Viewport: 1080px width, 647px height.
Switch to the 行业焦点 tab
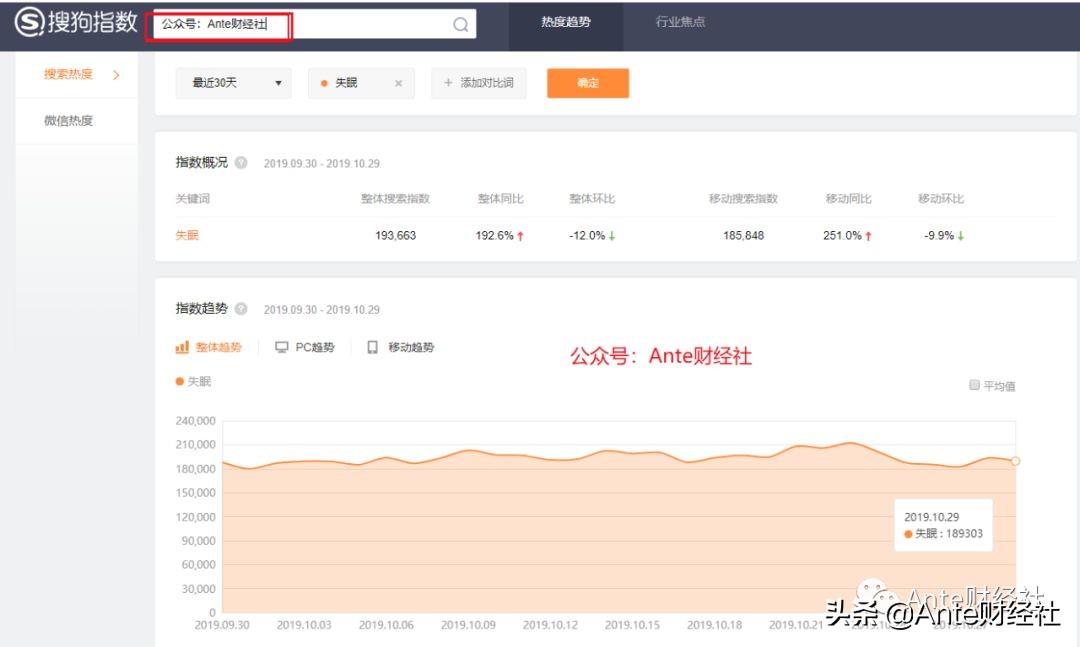point(679,23)
